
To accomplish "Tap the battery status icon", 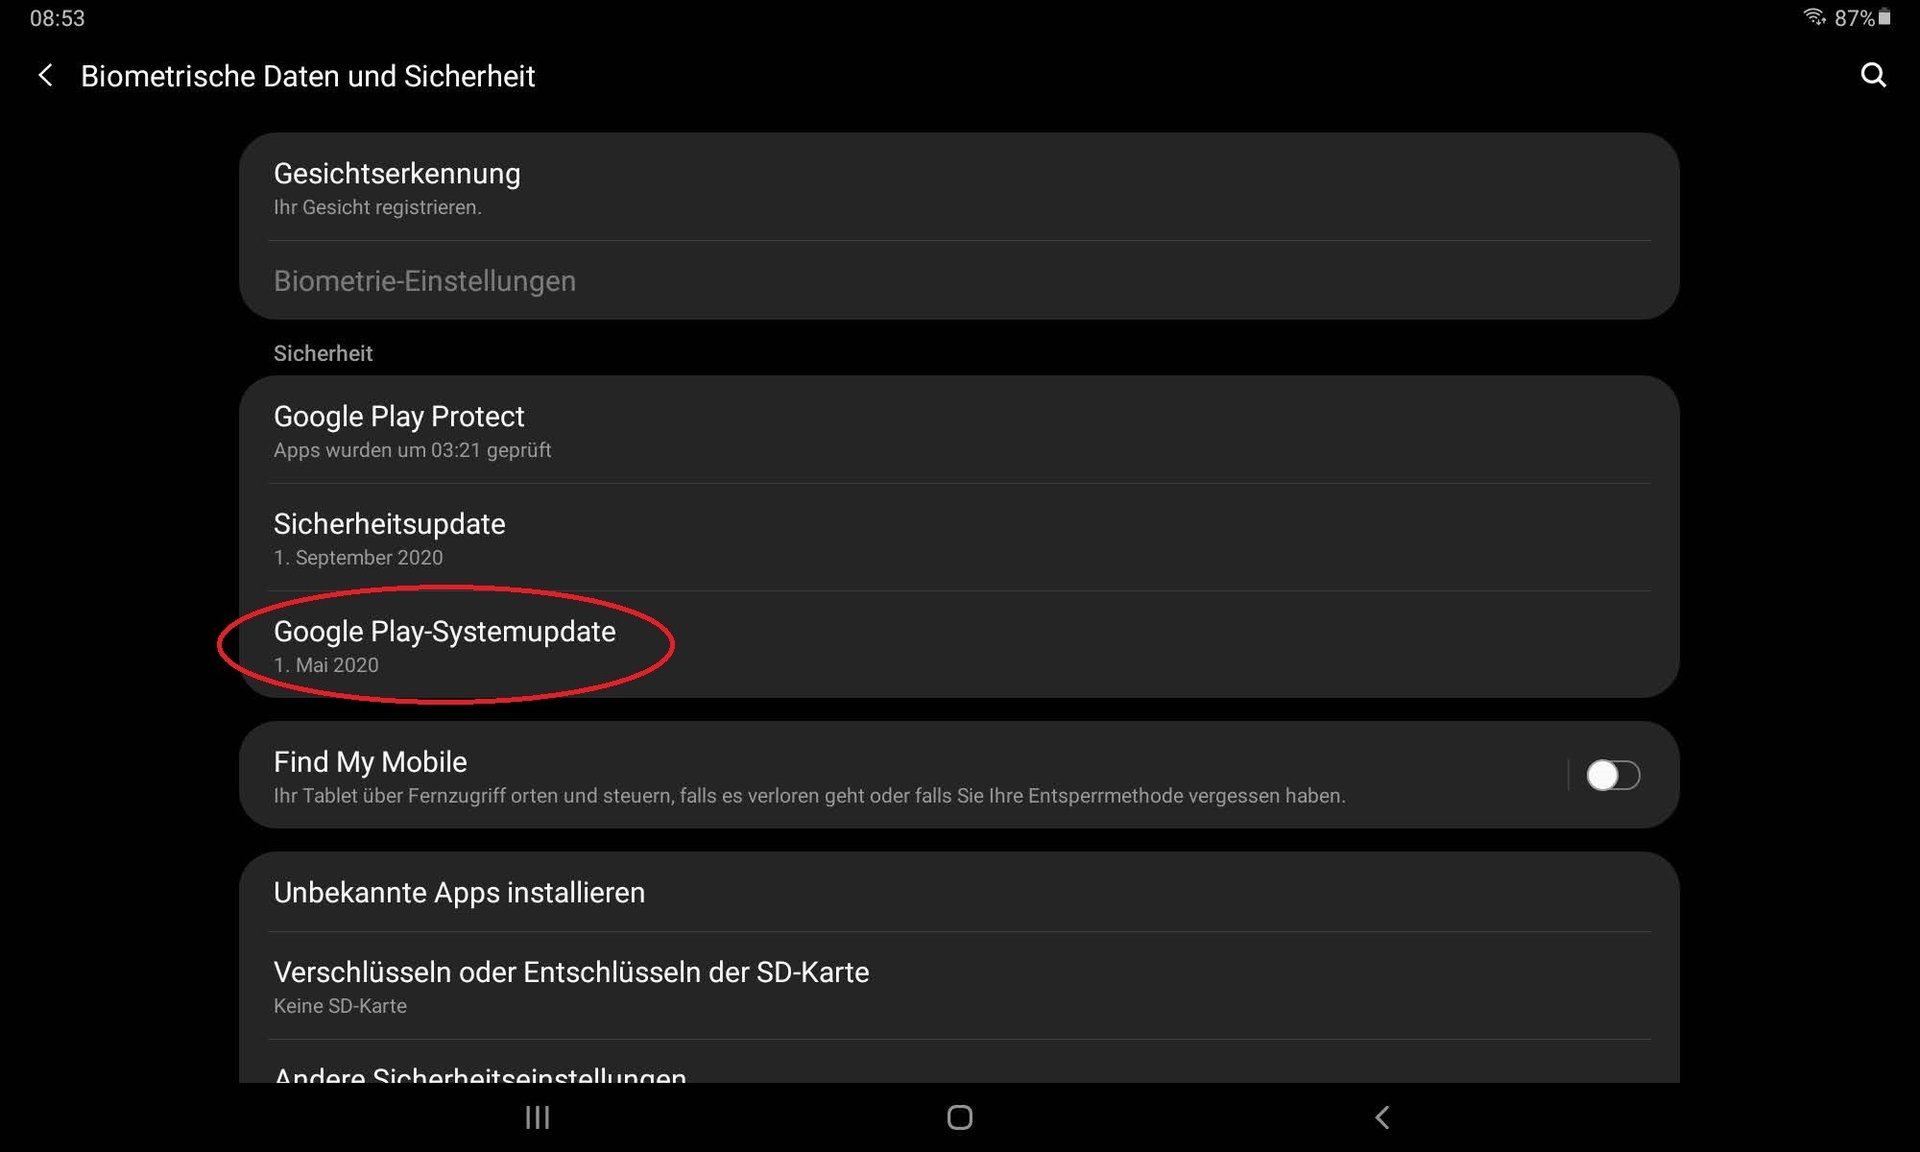I will pos(1884,17).
